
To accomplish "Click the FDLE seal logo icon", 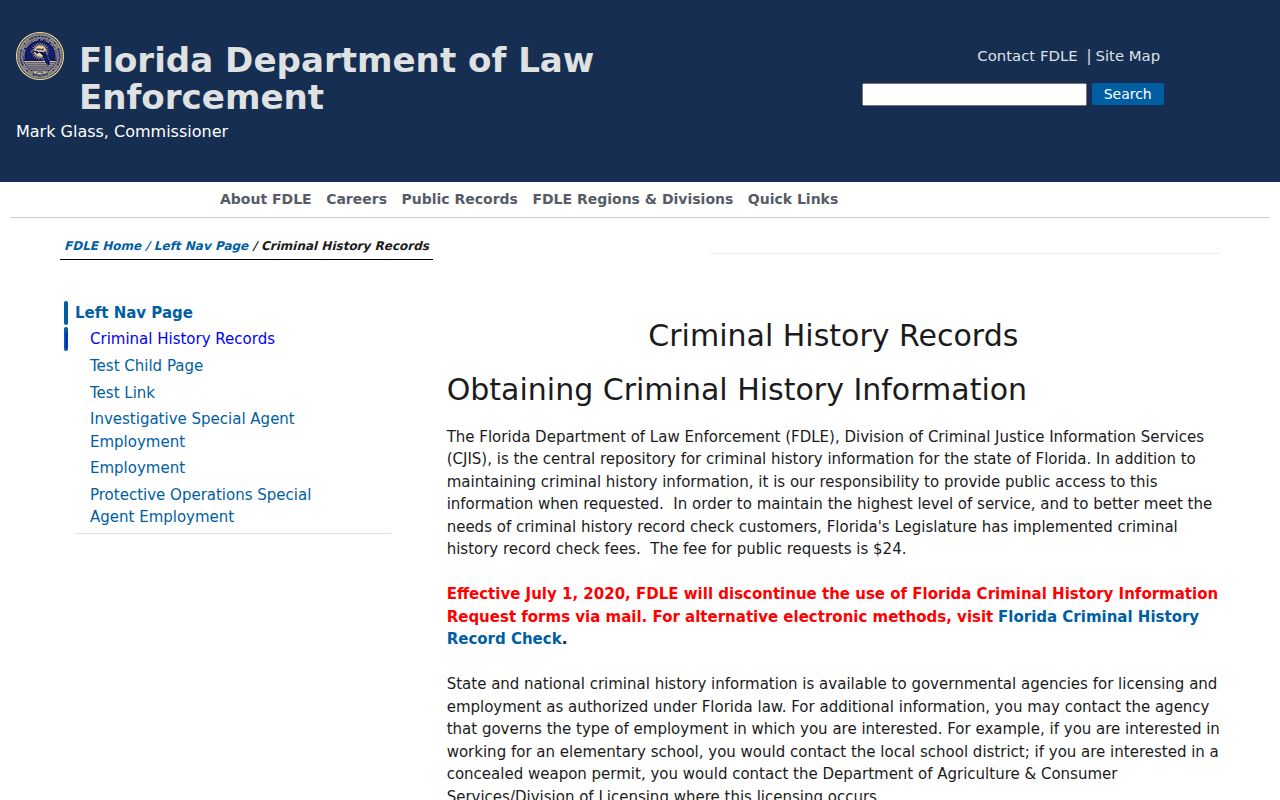I will [40, 56].
